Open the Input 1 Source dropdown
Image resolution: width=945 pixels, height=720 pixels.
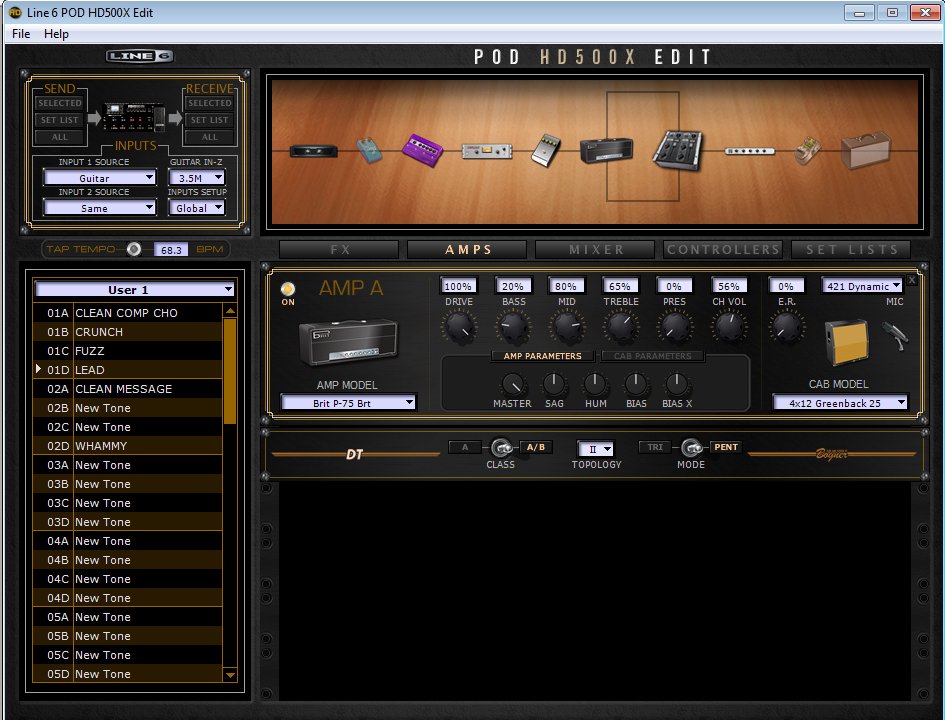pos(100,178)
